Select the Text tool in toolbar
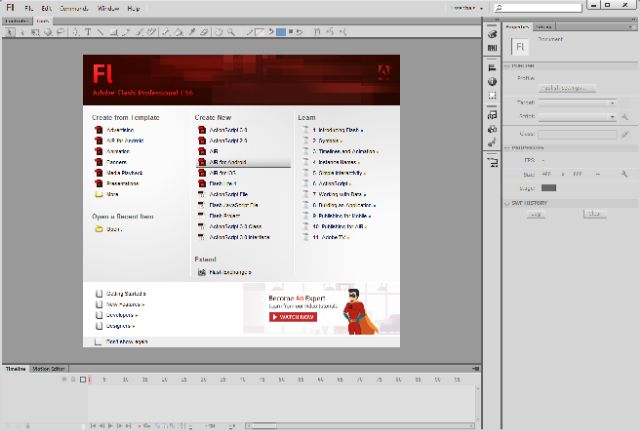Viewport: 640px width, 431px height. click(88, 31)
